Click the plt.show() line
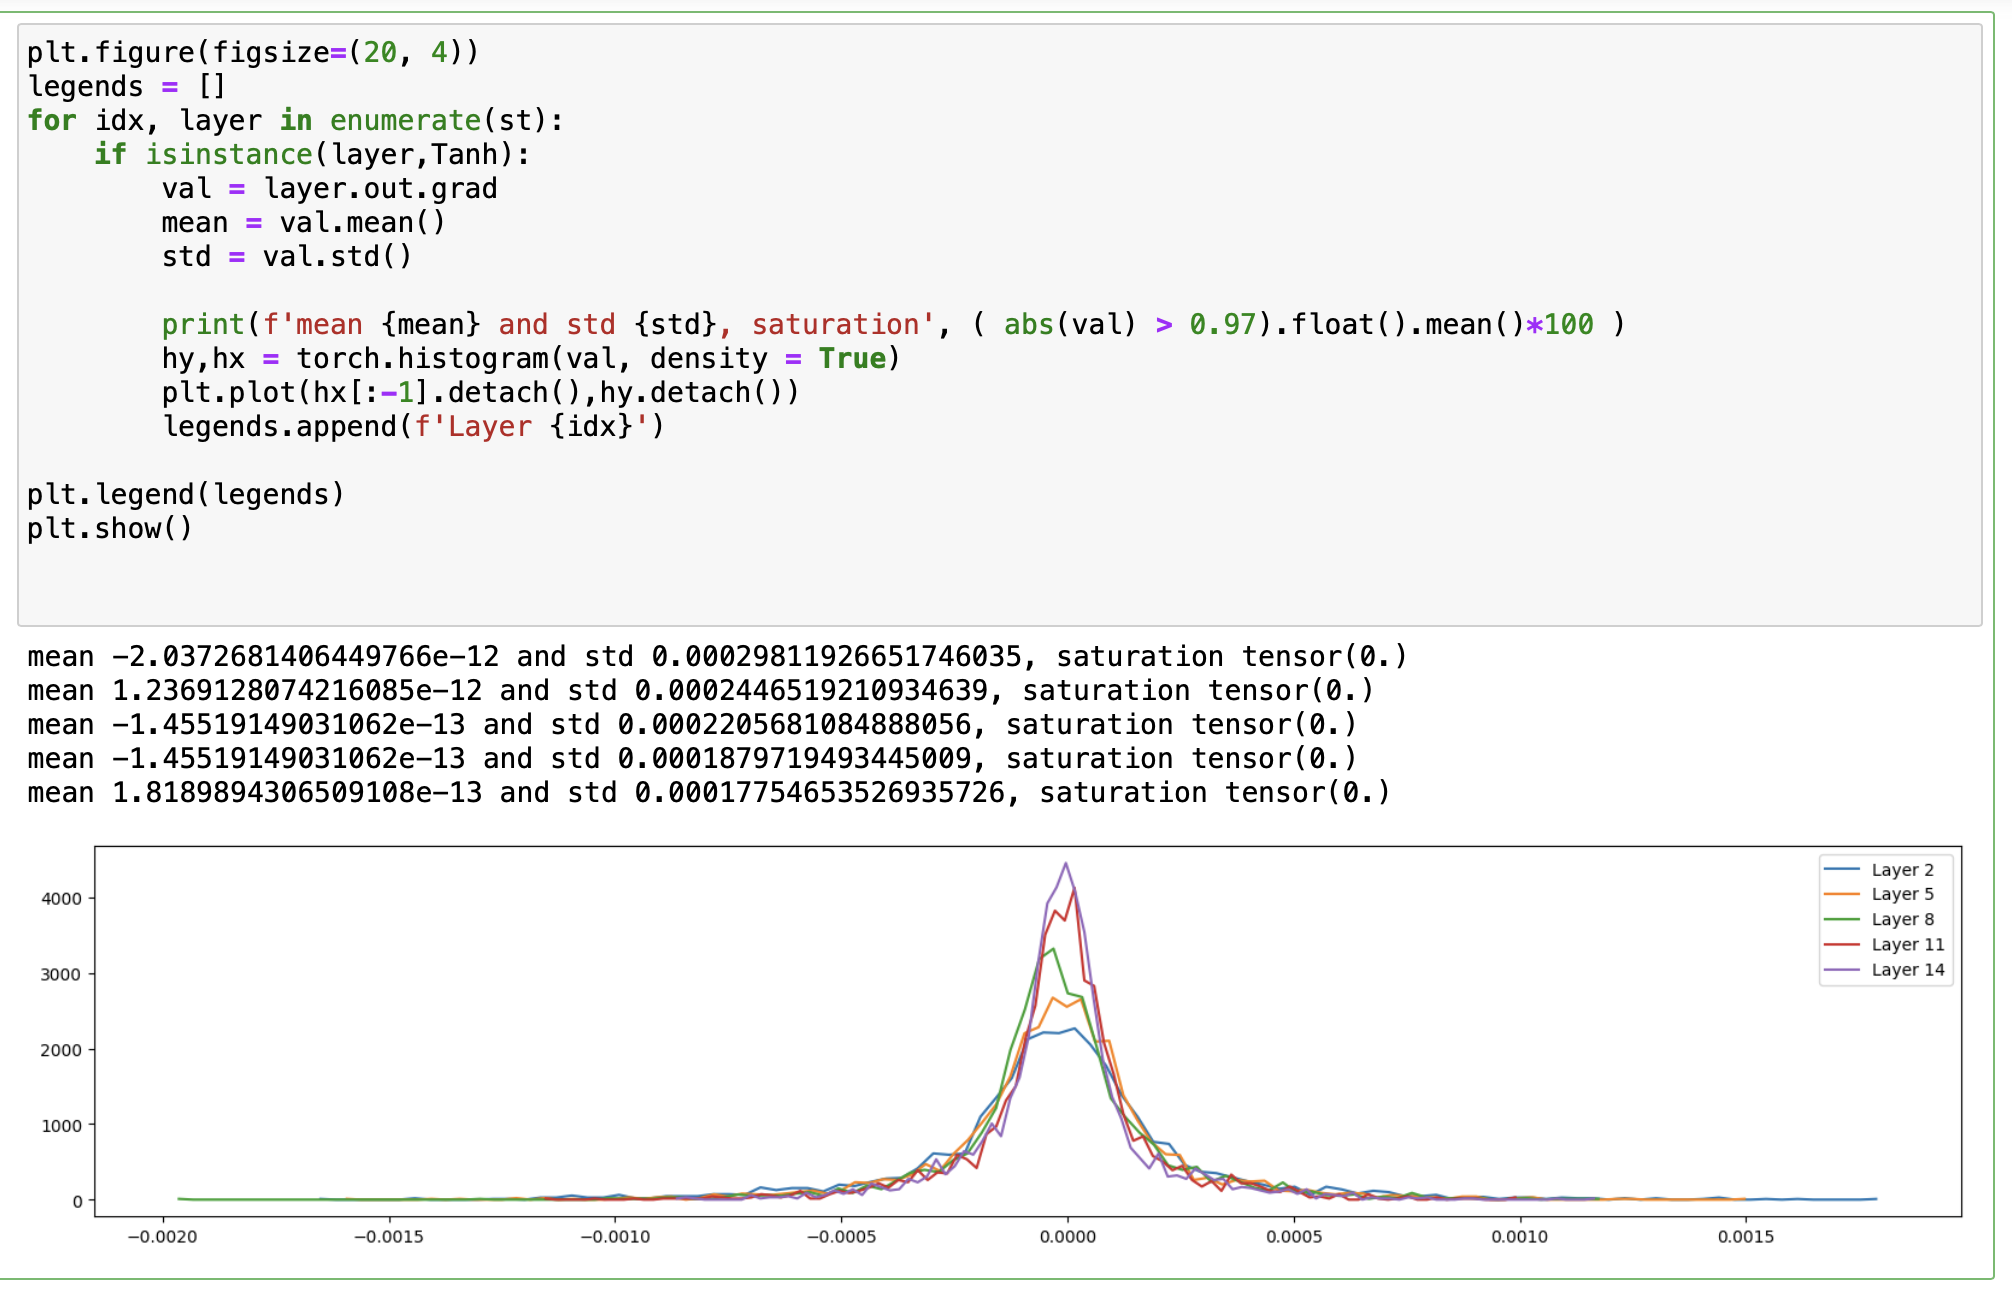2012x1290 pixels. [109, 529]
